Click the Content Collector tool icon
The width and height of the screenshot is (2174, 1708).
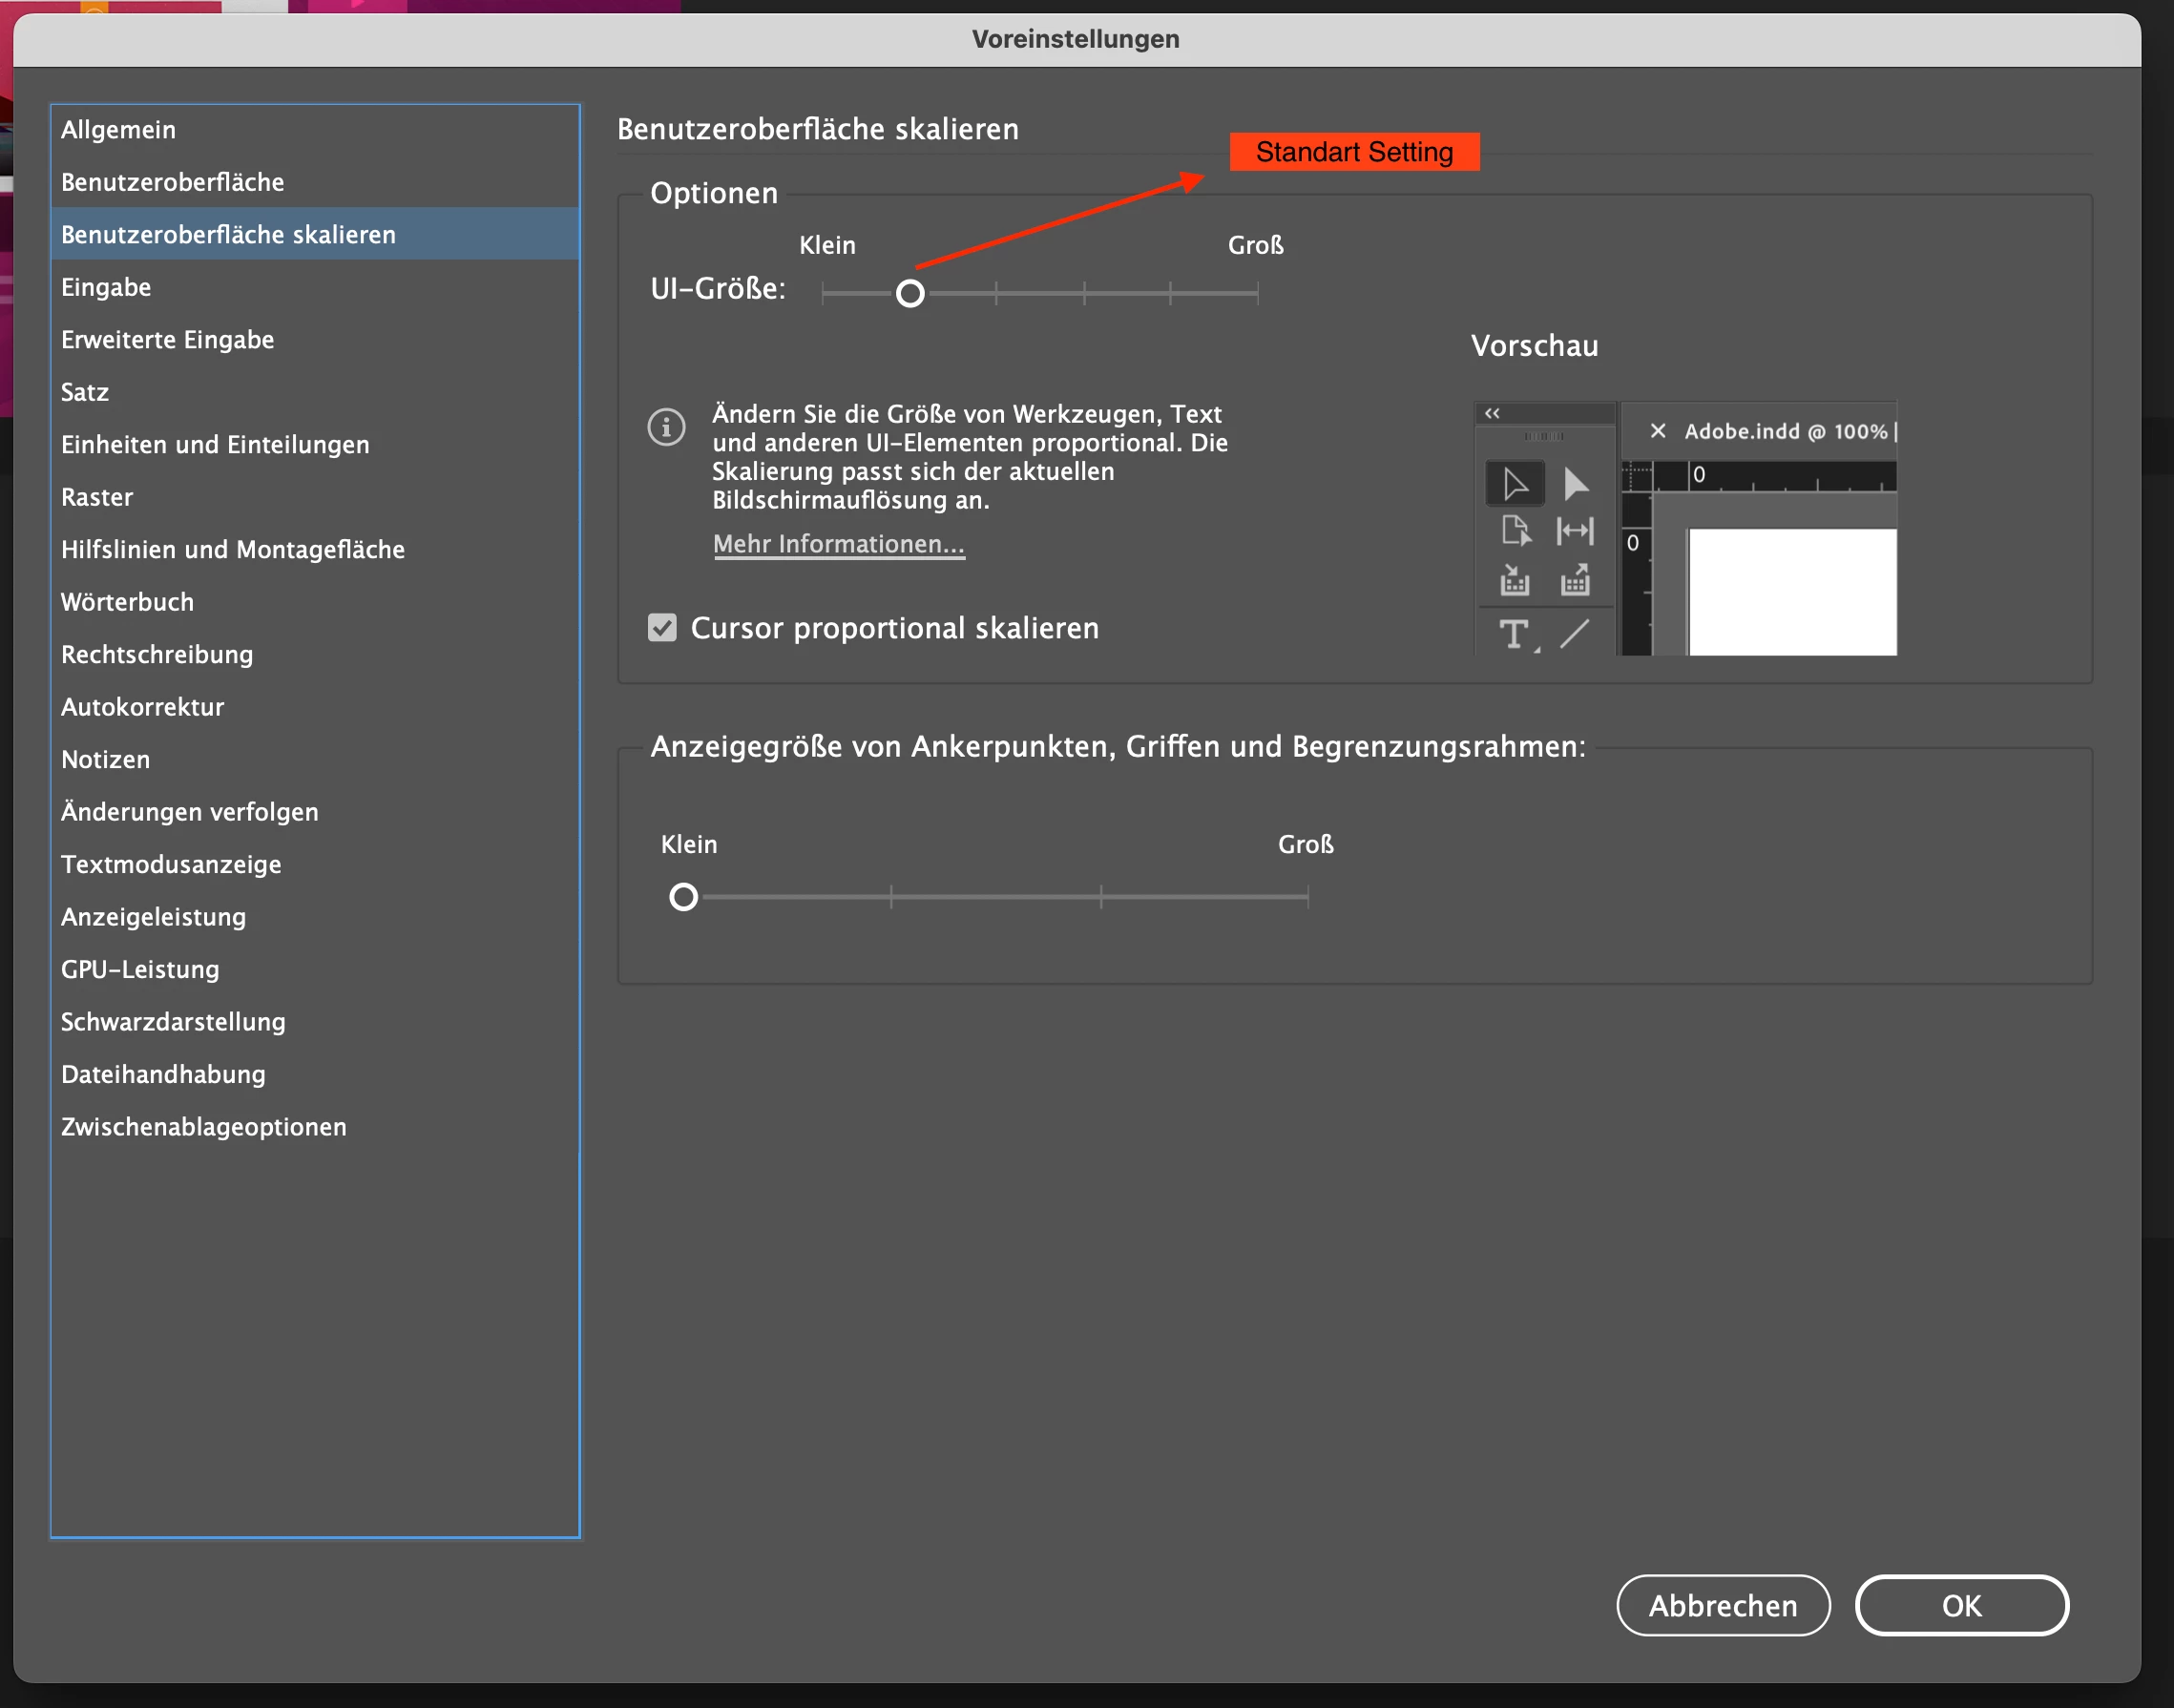[1515, 580]
